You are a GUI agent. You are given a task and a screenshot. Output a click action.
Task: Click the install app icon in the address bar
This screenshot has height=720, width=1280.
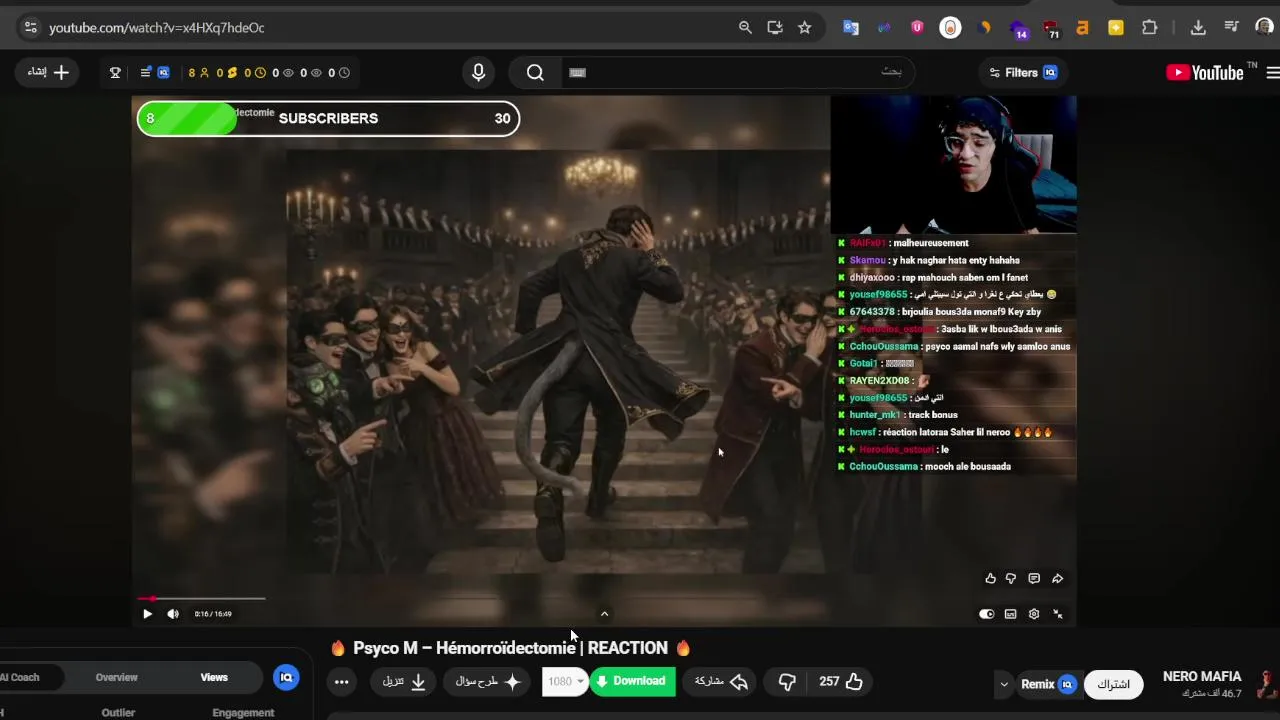coord(775,28)
